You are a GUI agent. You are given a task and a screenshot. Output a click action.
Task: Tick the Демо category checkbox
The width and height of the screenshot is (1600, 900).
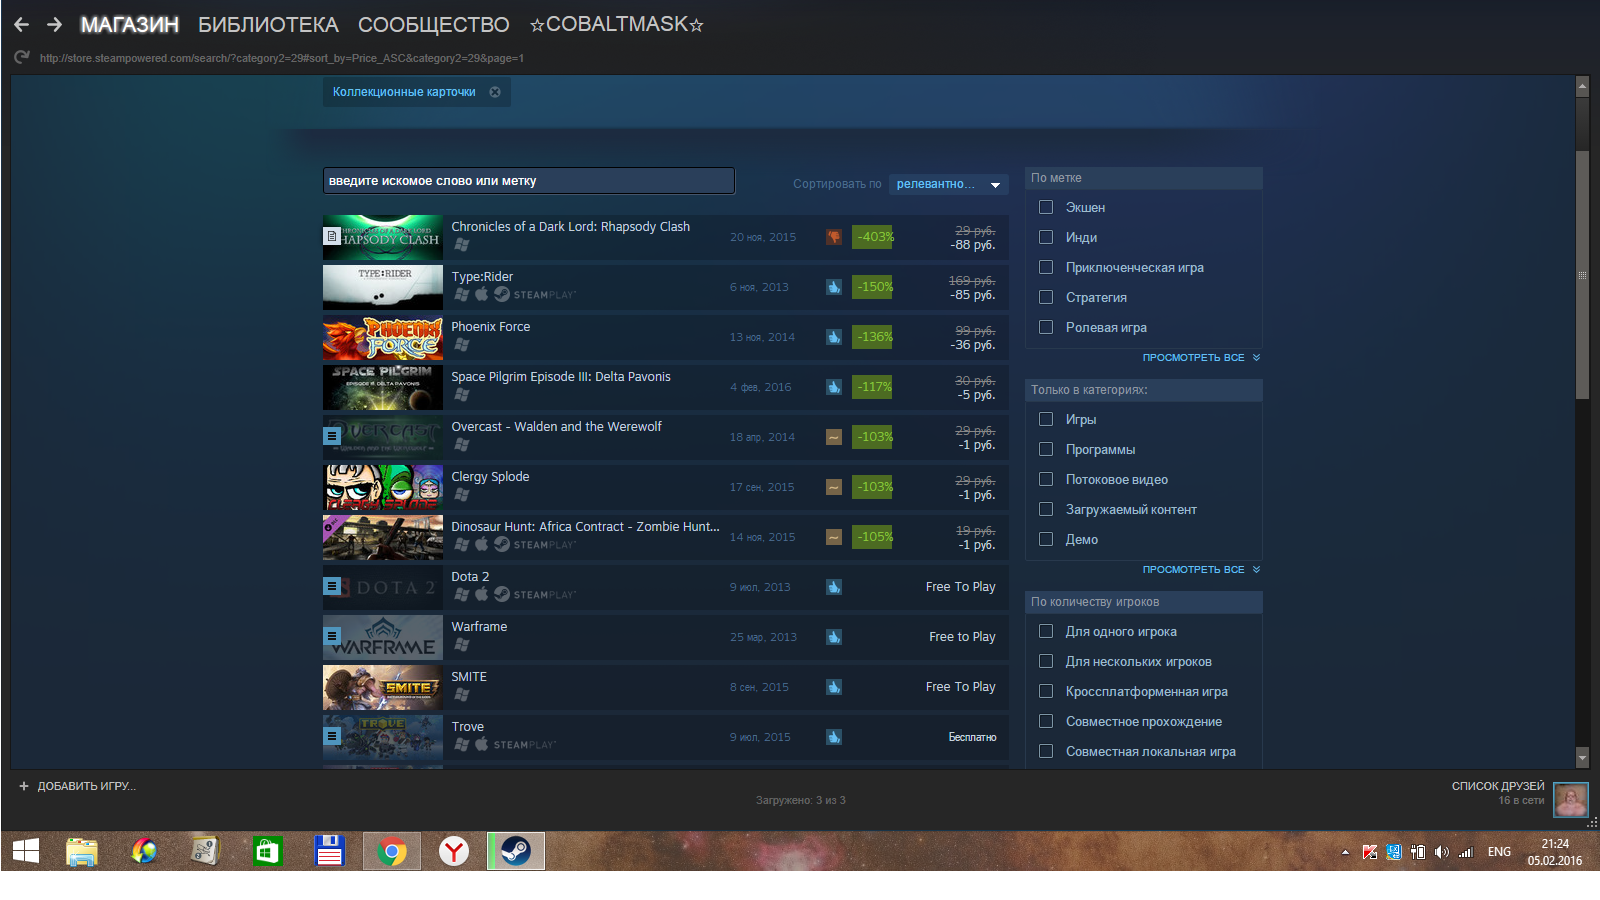(x=1046, y=539)
